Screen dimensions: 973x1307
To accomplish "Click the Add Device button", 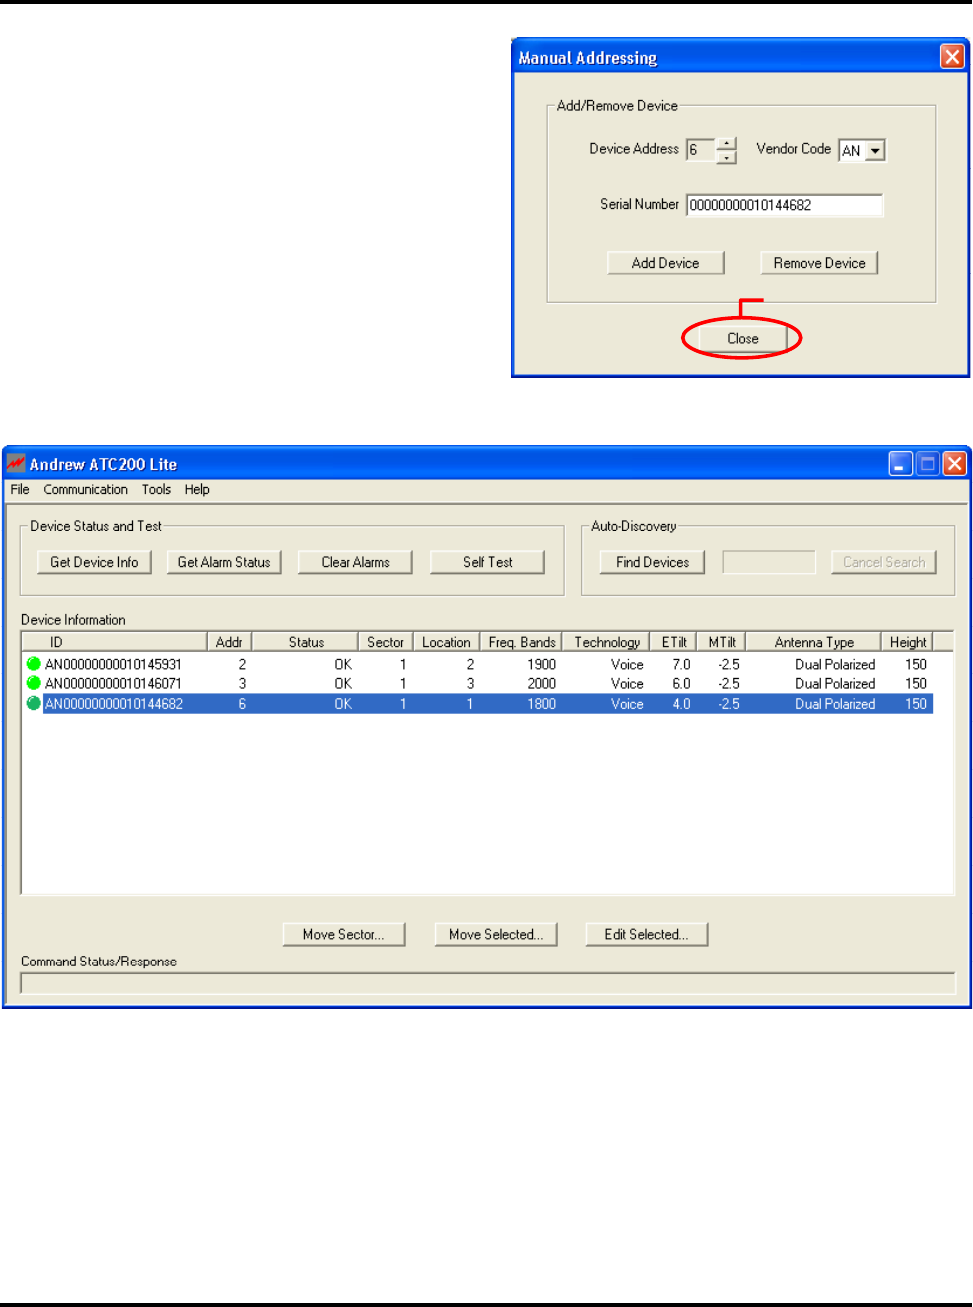I will tap(666, 263).
